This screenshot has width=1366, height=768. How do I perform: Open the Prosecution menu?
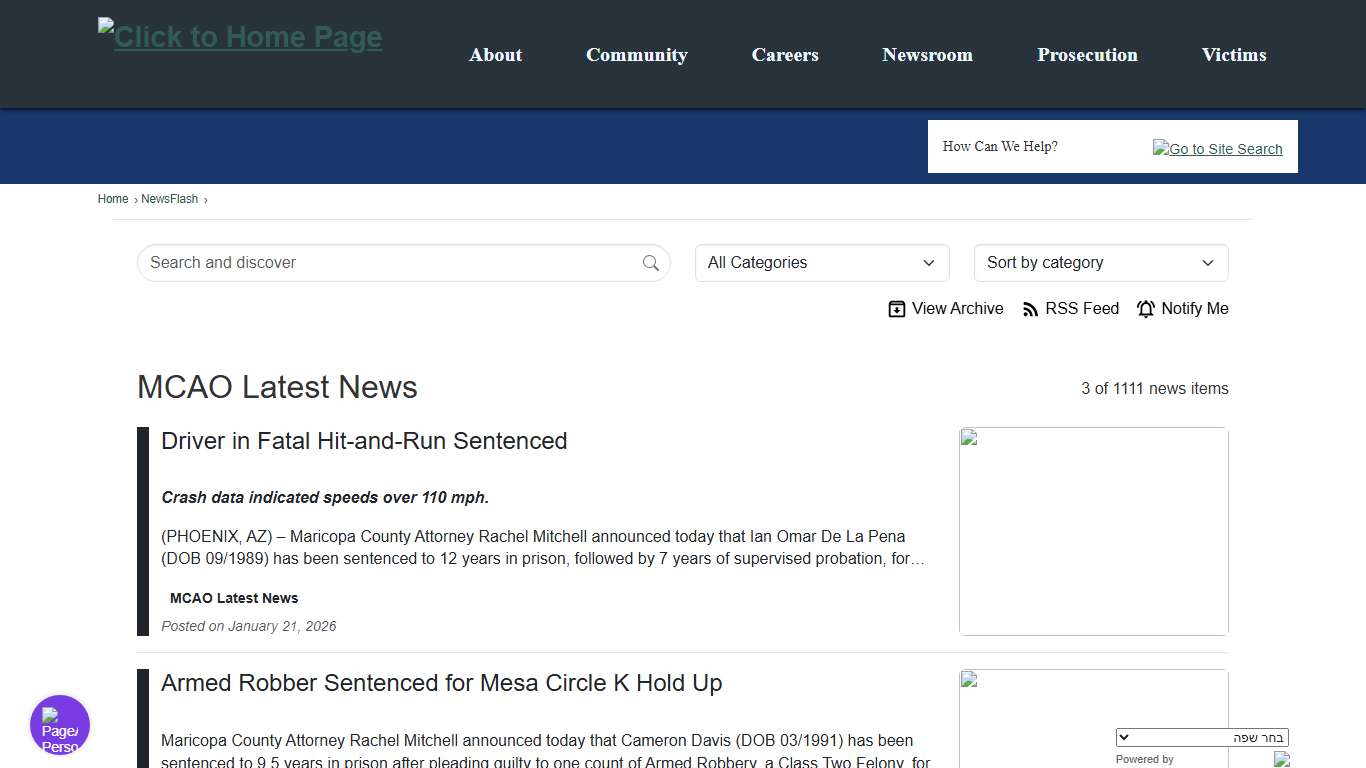tap(1087, 55)
